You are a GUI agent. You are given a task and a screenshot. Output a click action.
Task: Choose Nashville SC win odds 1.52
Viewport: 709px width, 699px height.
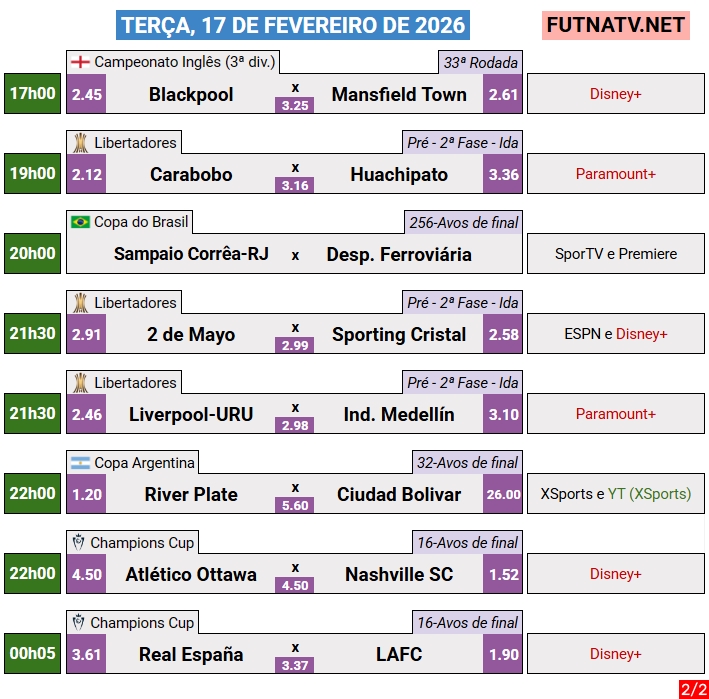pos(503,574)
